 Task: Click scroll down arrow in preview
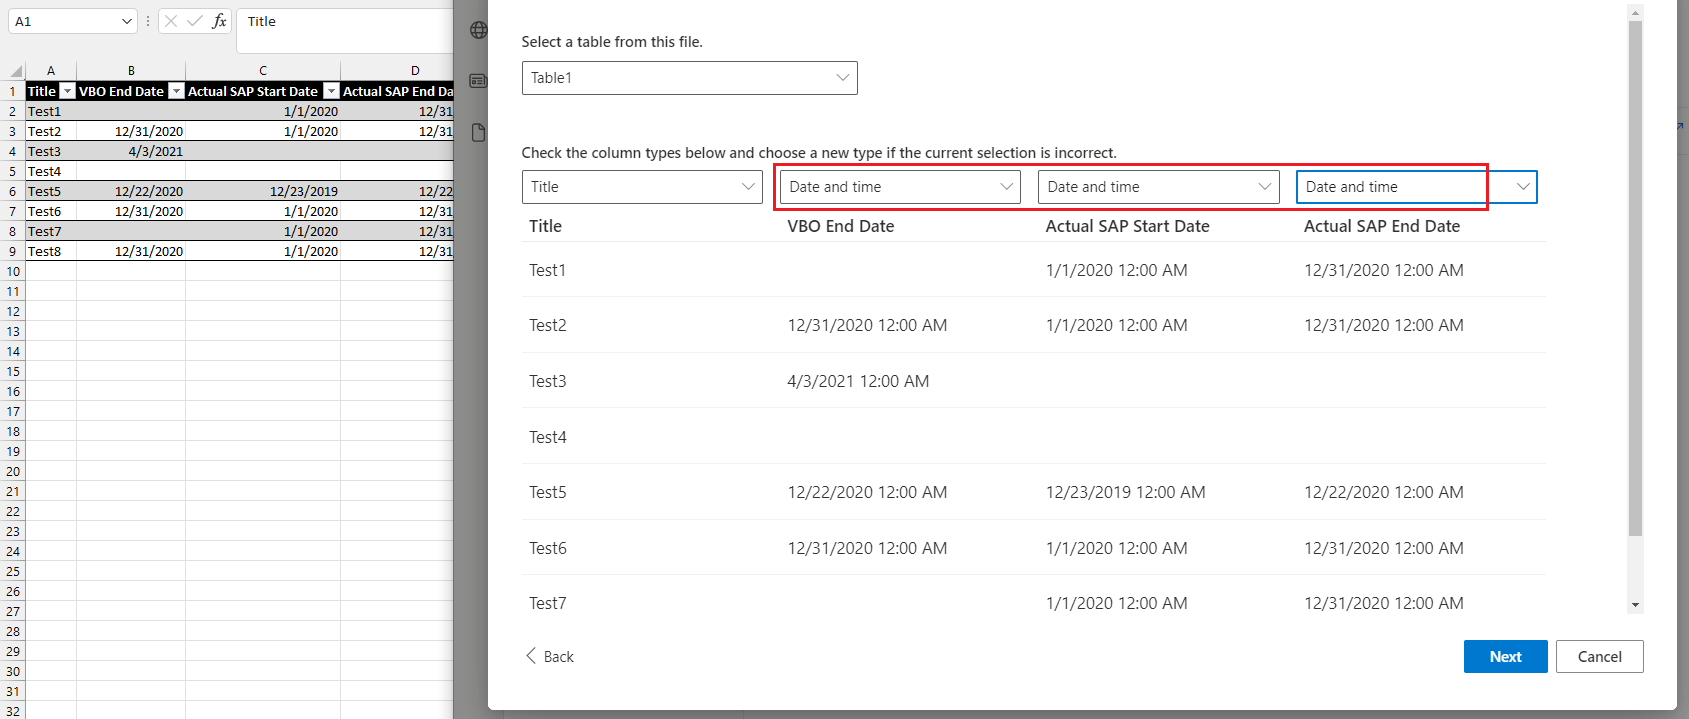pyautogui.click(x=1635, y=605)
